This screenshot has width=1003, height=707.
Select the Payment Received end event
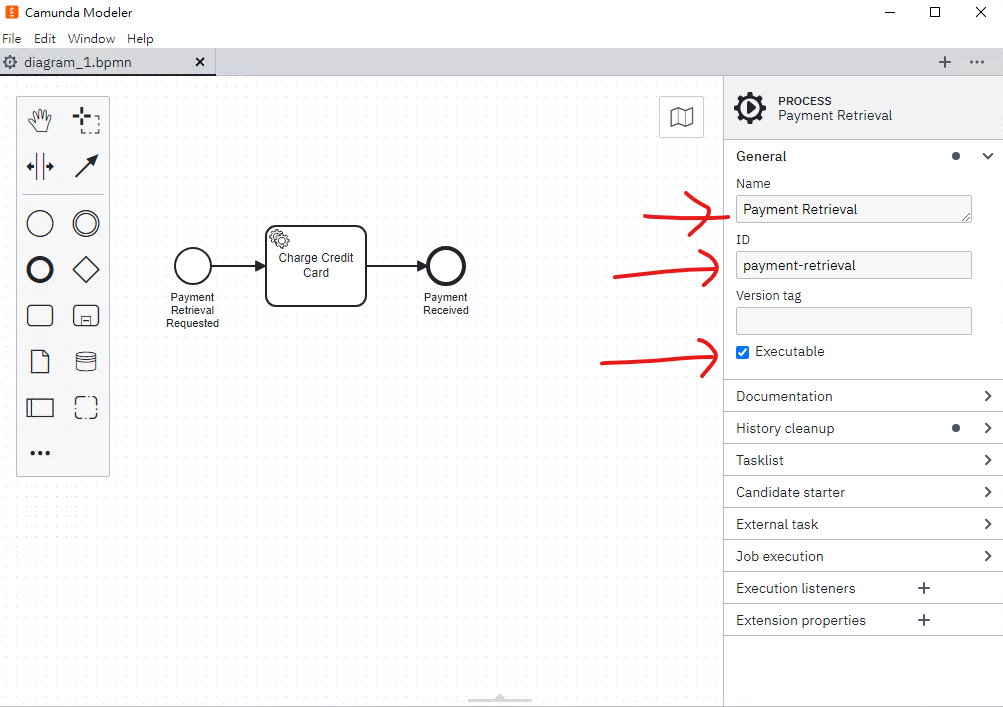point(446,266)
